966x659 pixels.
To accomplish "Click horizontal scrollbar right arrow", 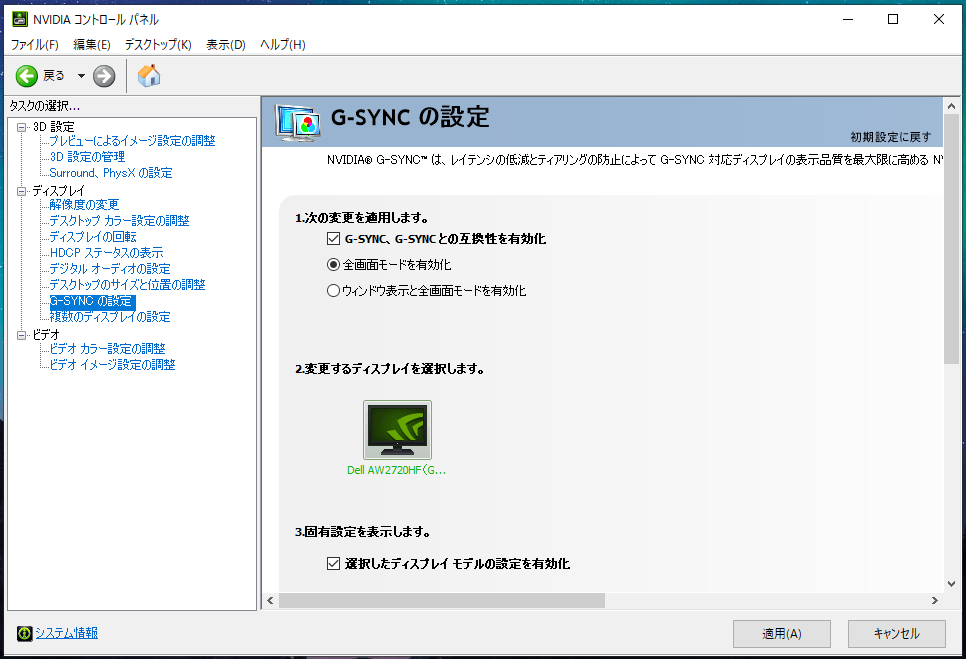I will [935, 600].
